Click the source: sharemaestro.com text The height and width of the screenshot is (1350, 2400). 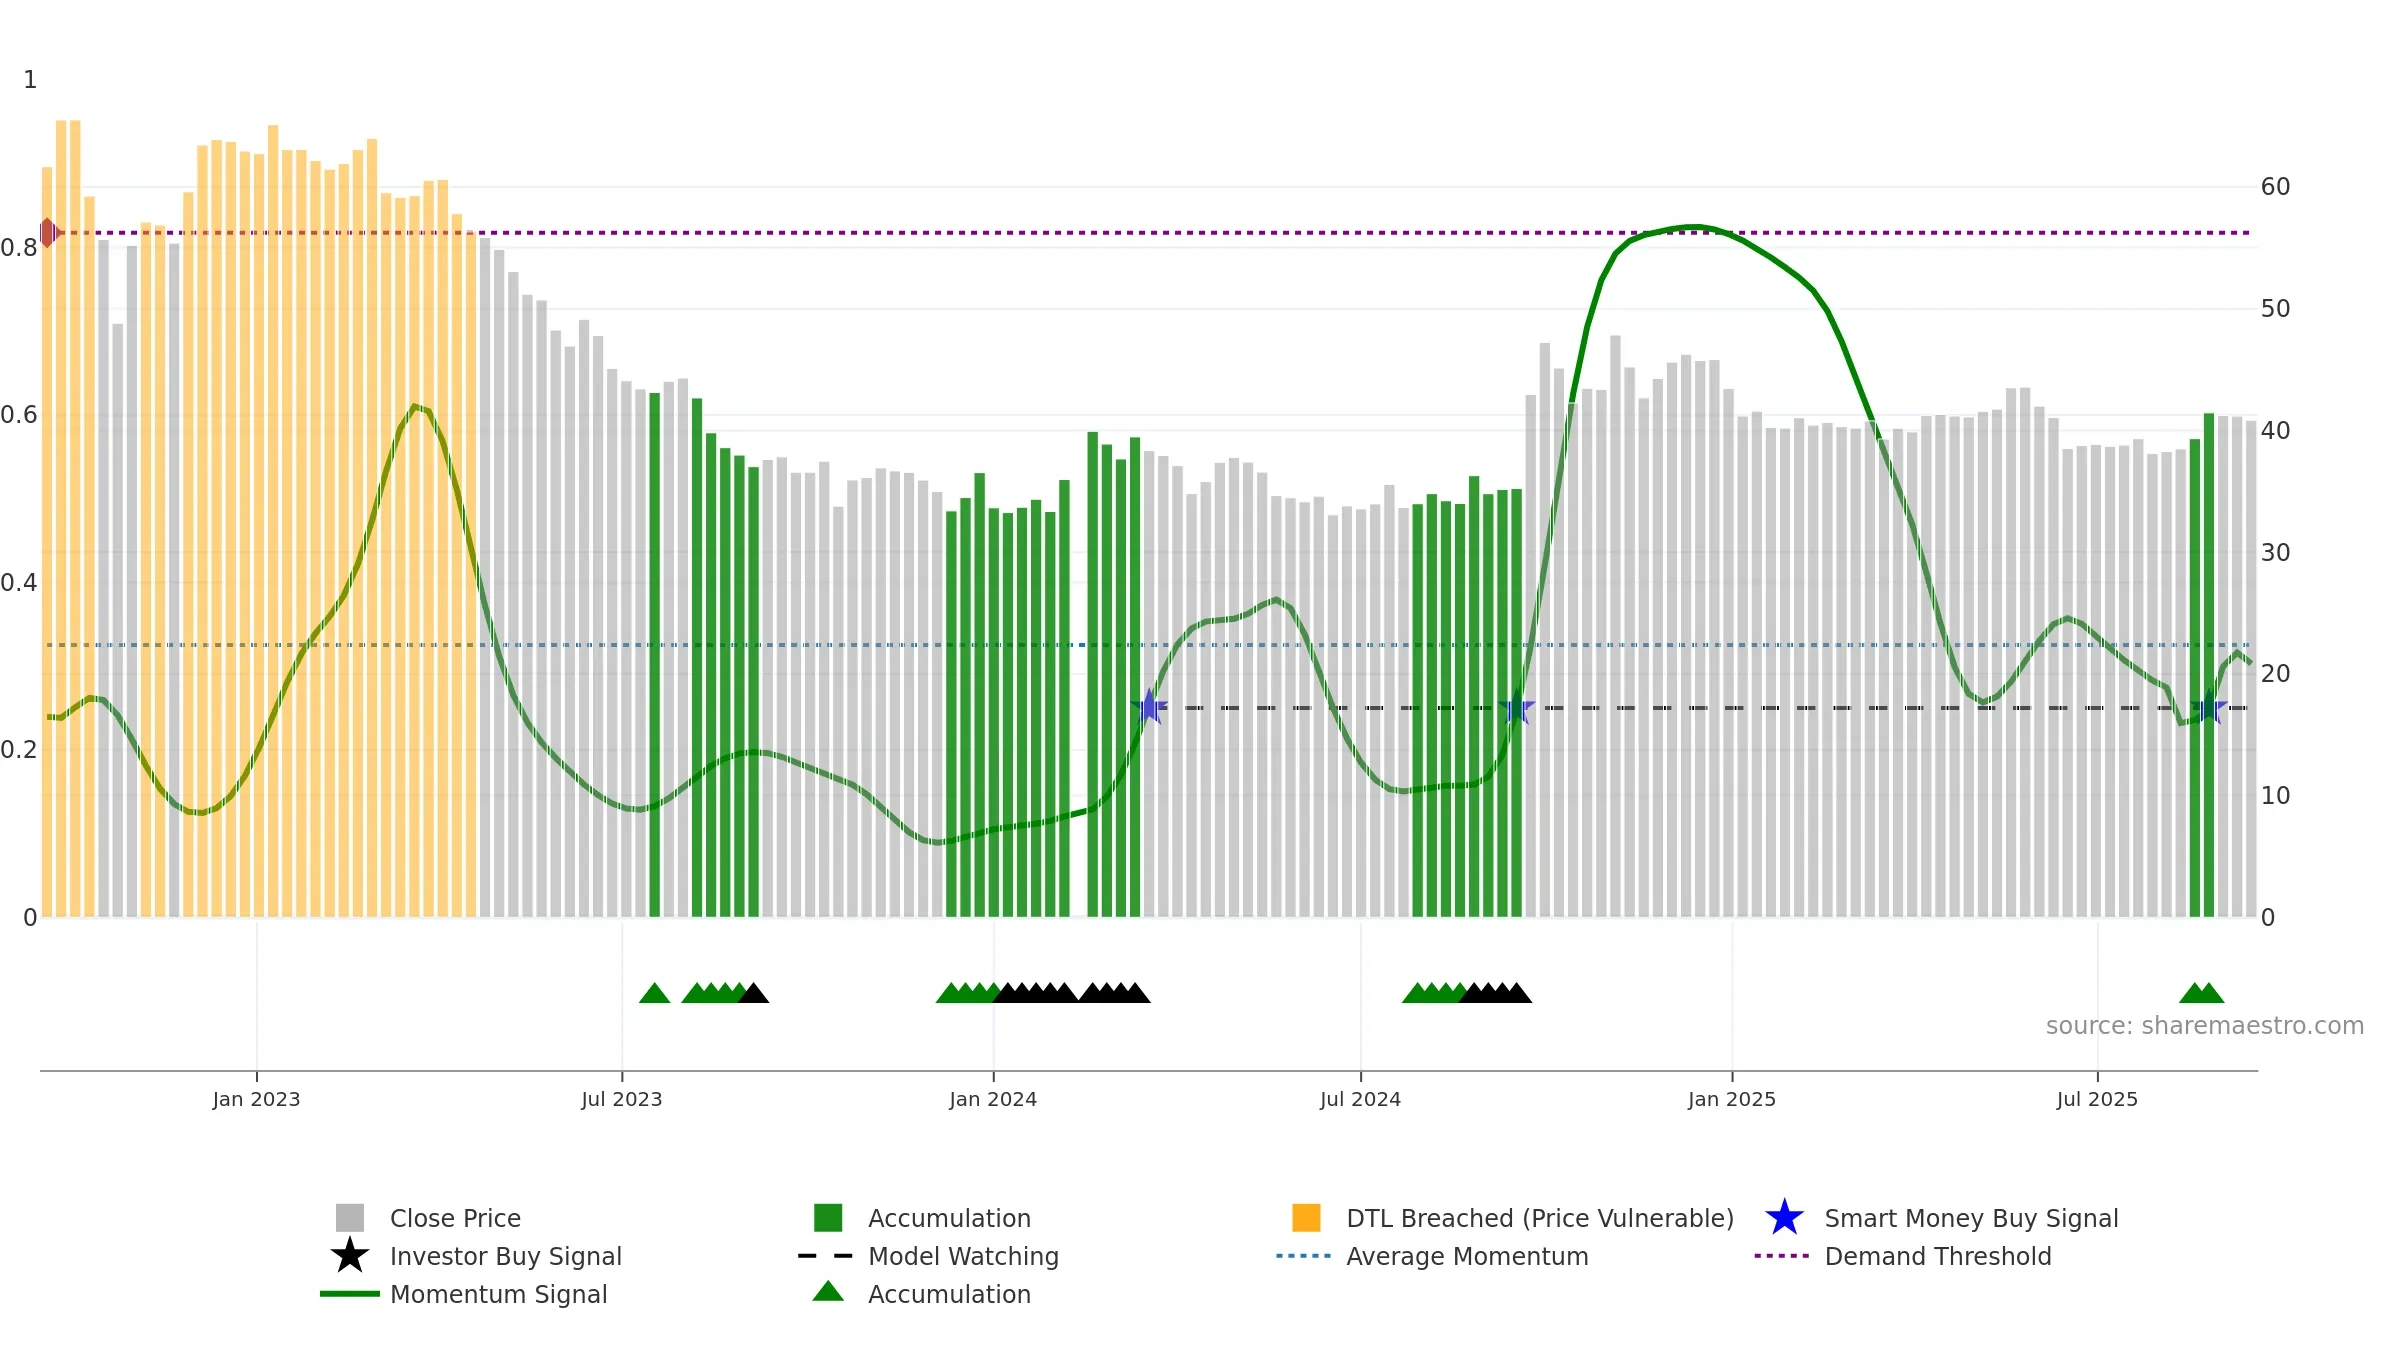(2205, 1026)
